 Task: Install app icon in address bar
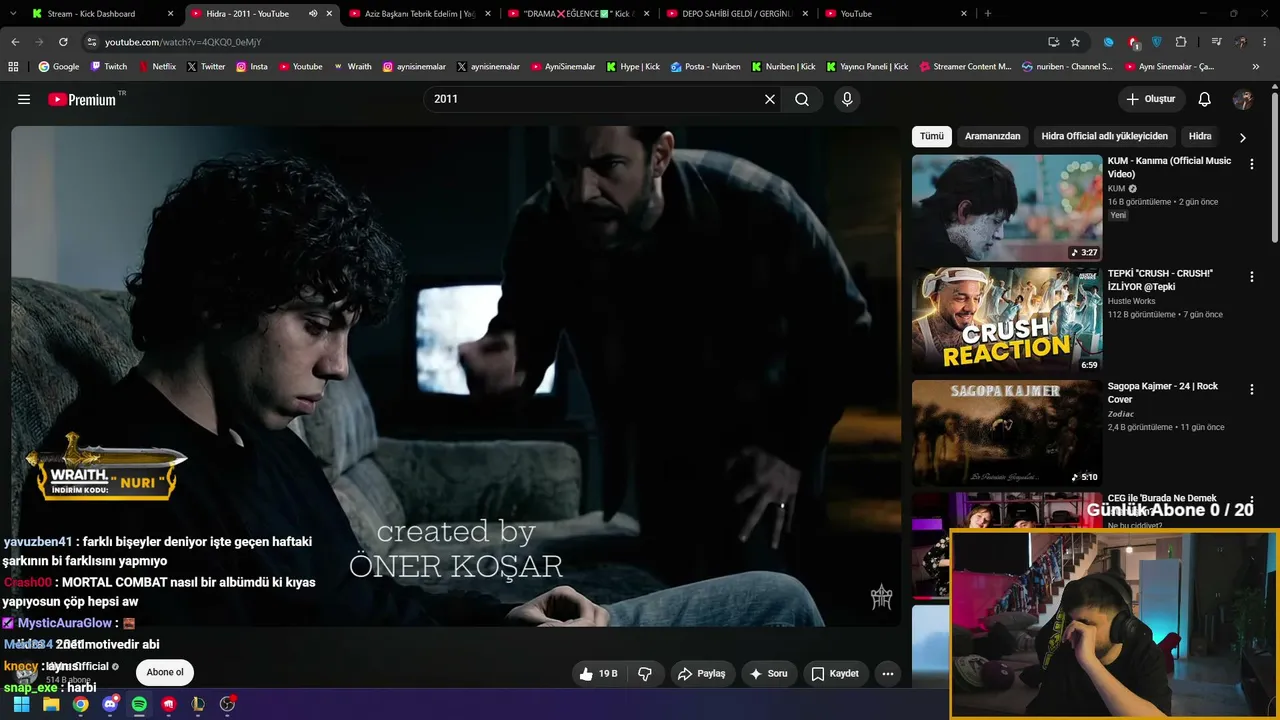[x=1053, y=42]
